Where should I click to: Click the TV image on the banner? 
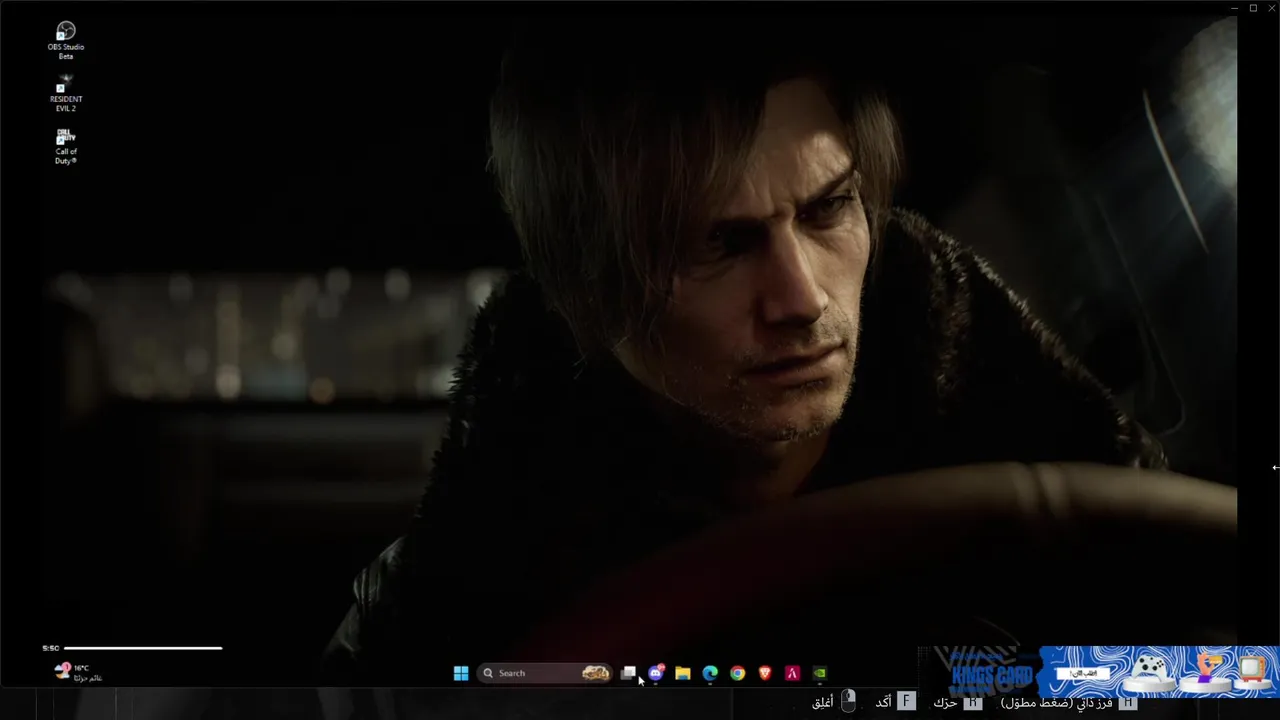click(x=1250, y=668)
